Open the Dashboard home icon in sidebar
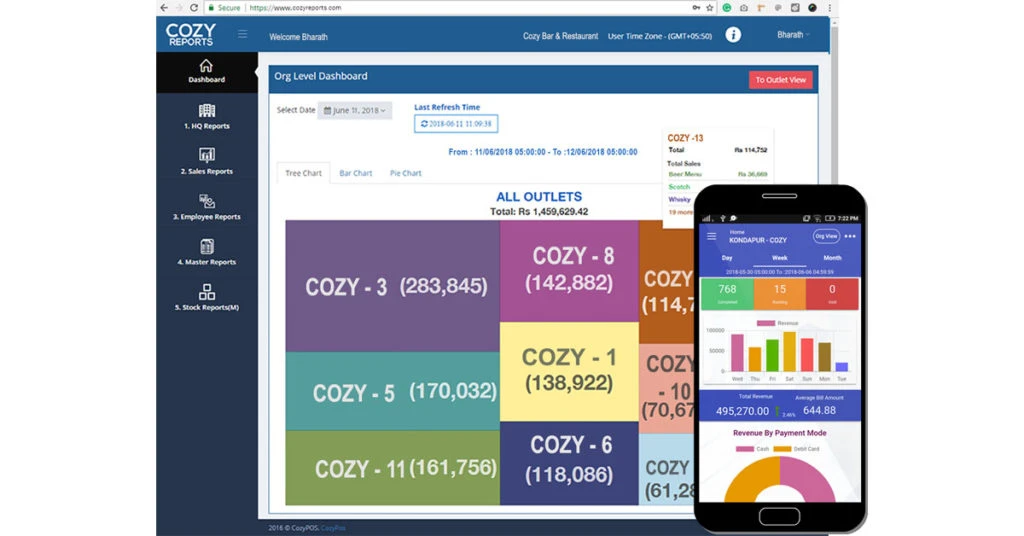 coord(206,65)
